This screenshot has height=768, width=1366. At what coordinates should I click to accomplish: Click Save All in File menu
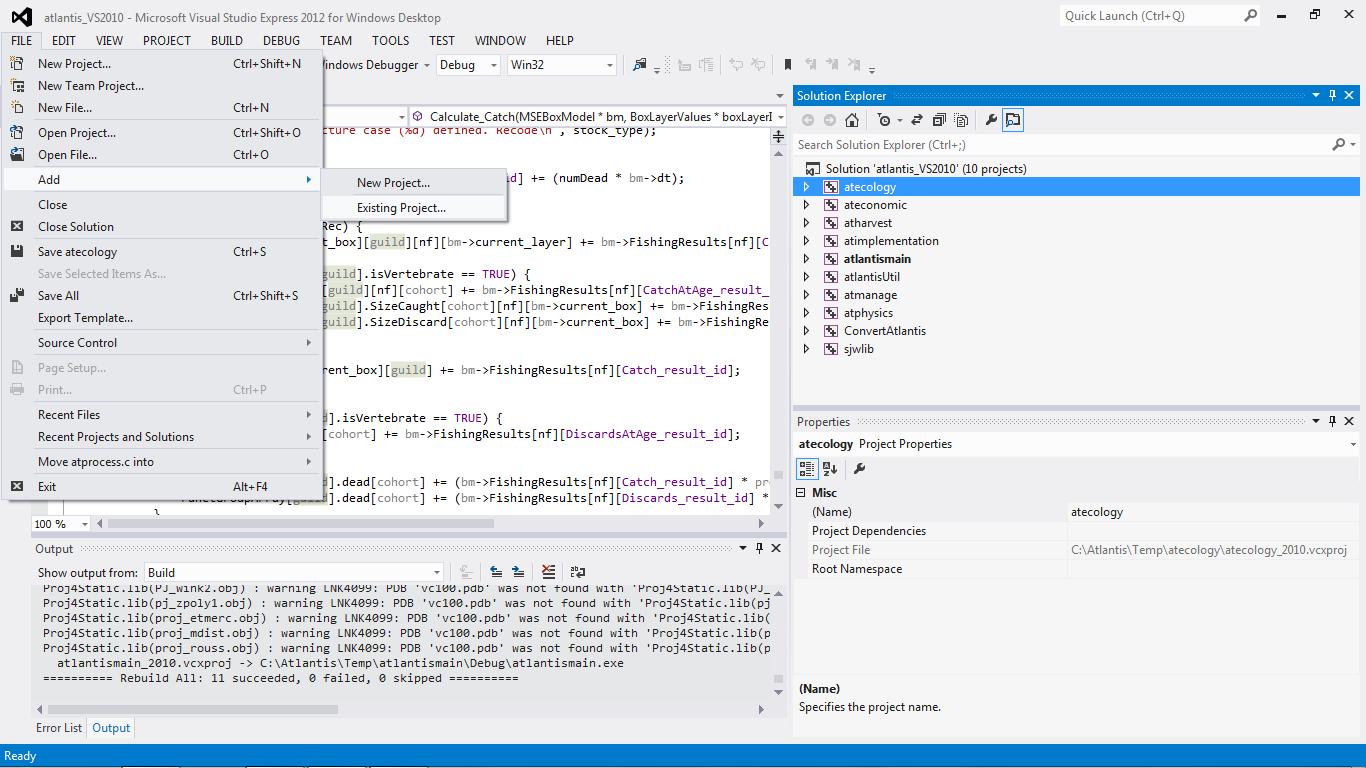tap(58, 296)
